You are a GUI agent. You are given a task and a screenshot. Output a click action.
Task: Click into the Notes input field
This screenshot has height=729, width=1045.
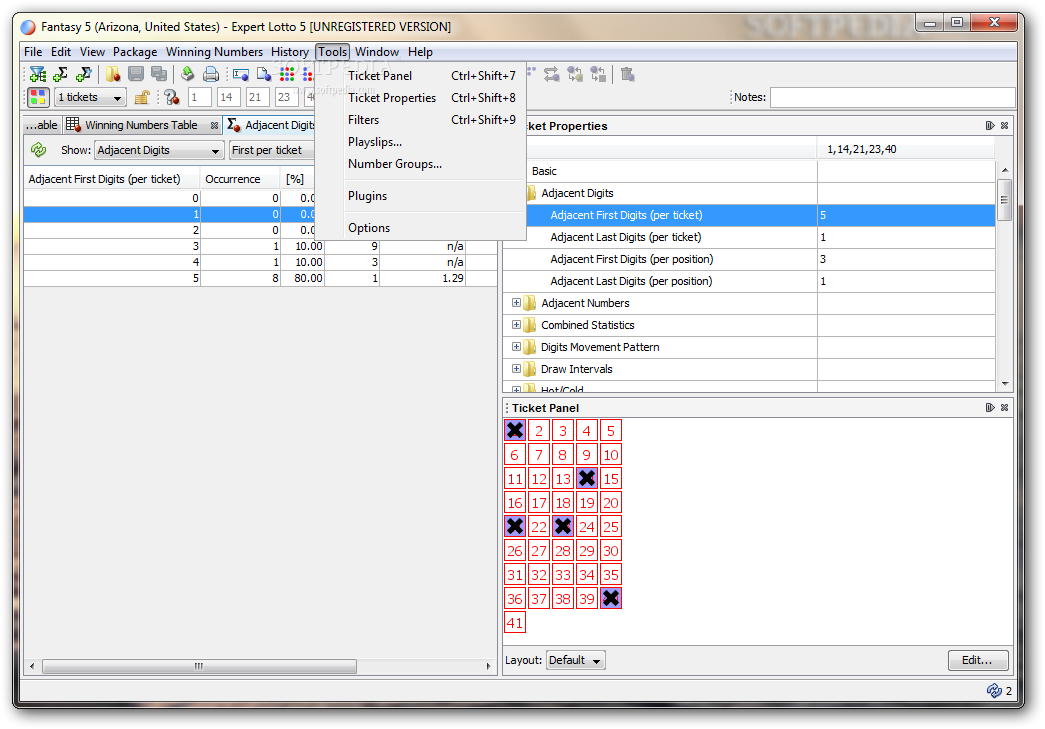click(x=892, y=97)
